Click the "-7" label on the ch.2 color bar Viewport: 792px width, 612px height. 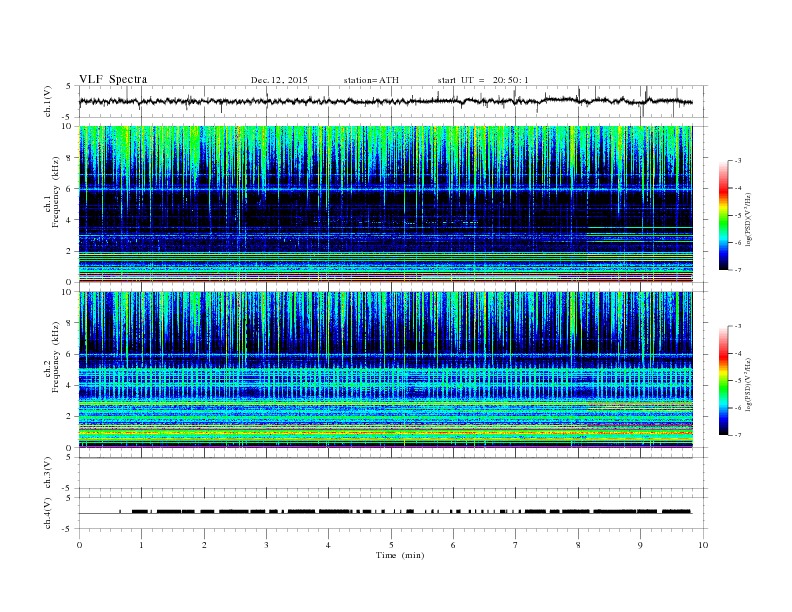738,435
